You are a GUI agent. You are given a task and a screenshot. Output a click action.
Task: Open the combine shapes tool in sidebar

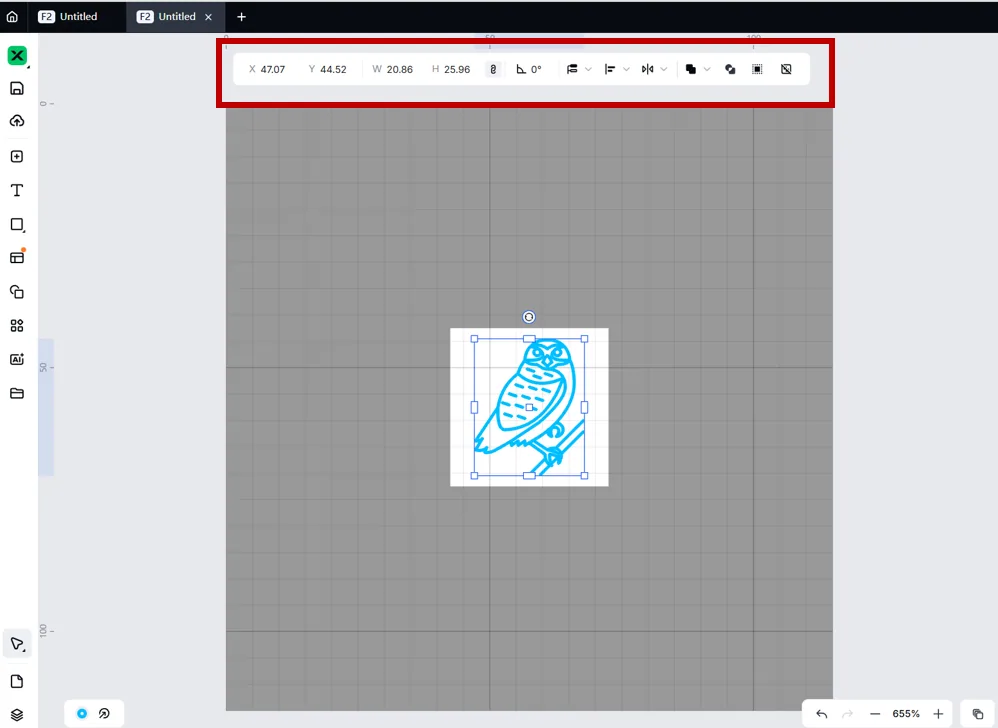pyautogui.click(x=17, y=292)
